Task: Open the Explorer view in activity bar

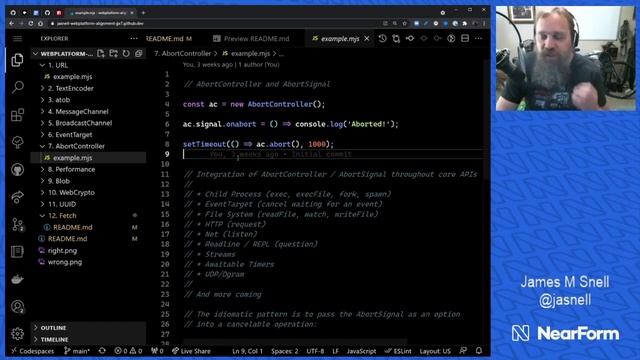Action: [x=17, y=60]
